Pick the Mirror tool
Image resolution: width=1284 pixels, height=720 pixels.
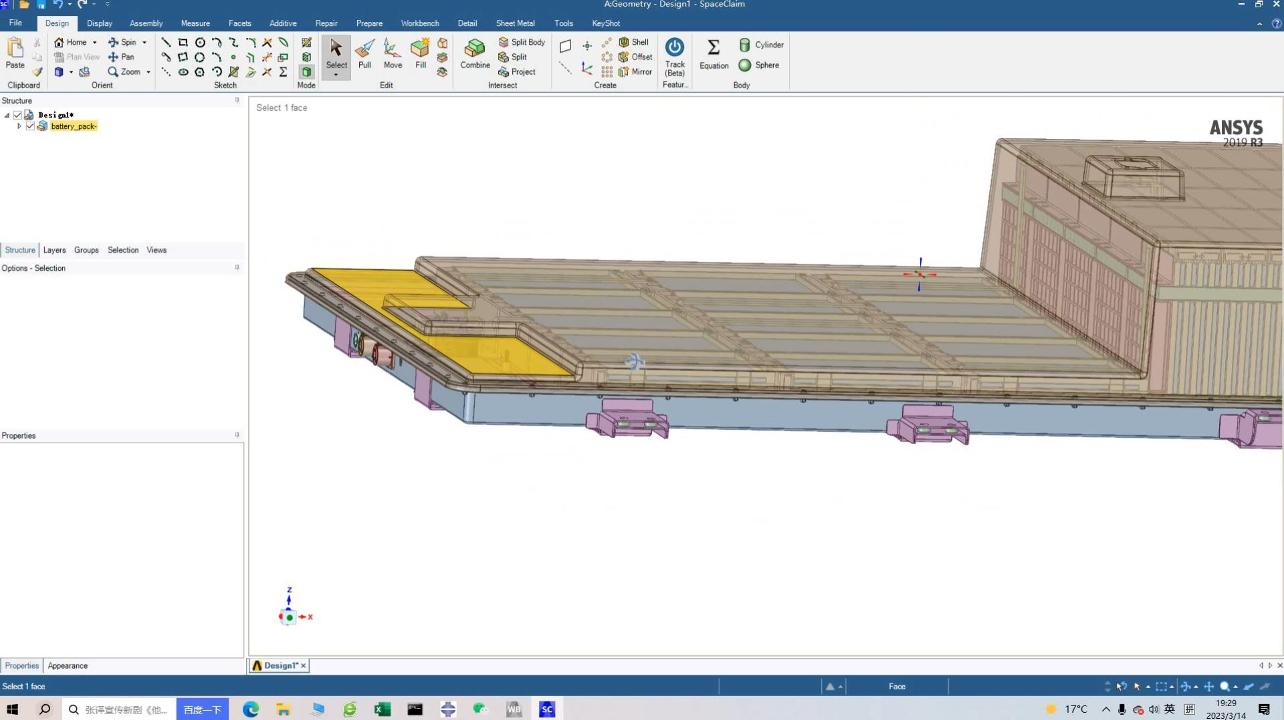point(635,72)
